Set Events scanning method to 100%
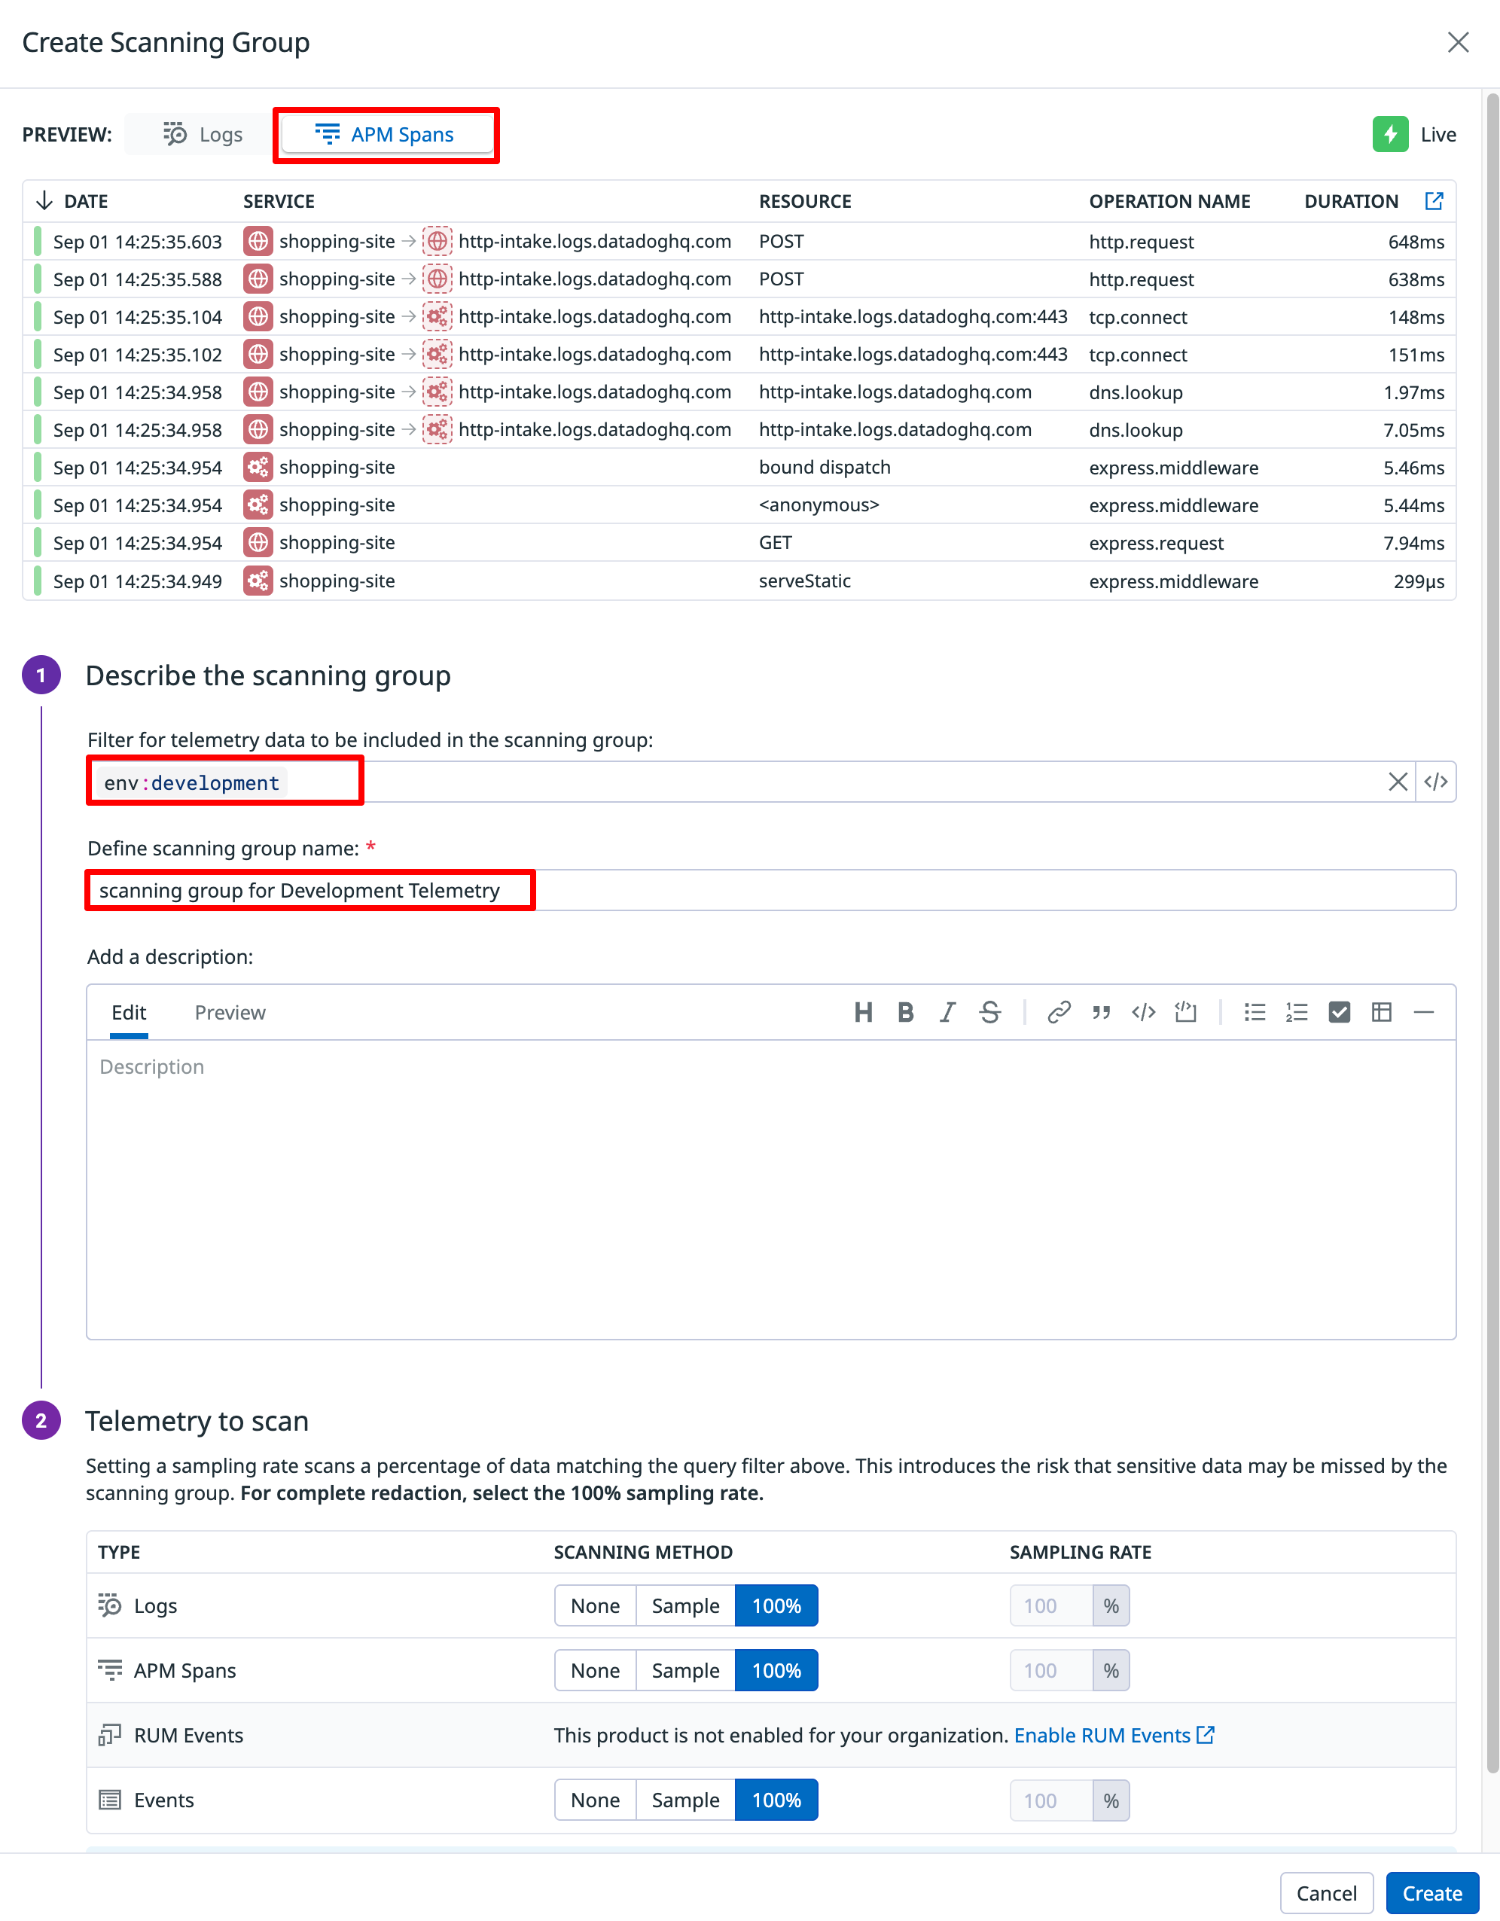The height and width of the screenshot is (1921, 1500). pos(776,1800)
